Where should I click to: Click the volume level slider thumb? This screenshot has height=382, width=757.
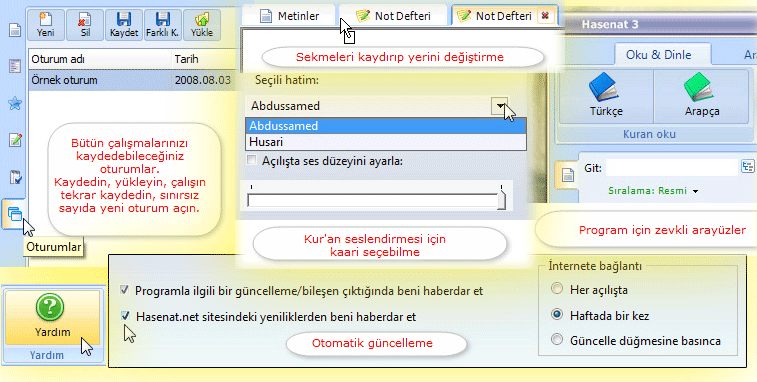(x=502, y=199)
